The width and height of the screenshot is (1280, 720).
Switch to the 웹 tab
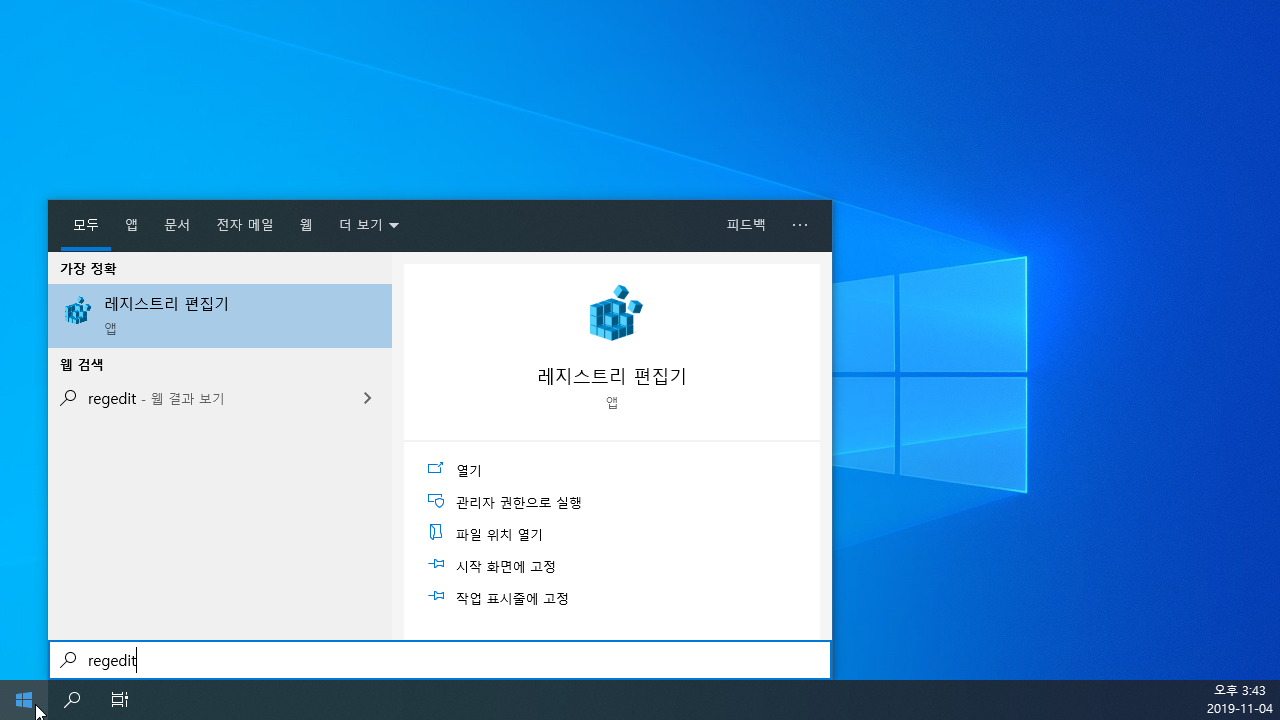[x=306, y=225]
